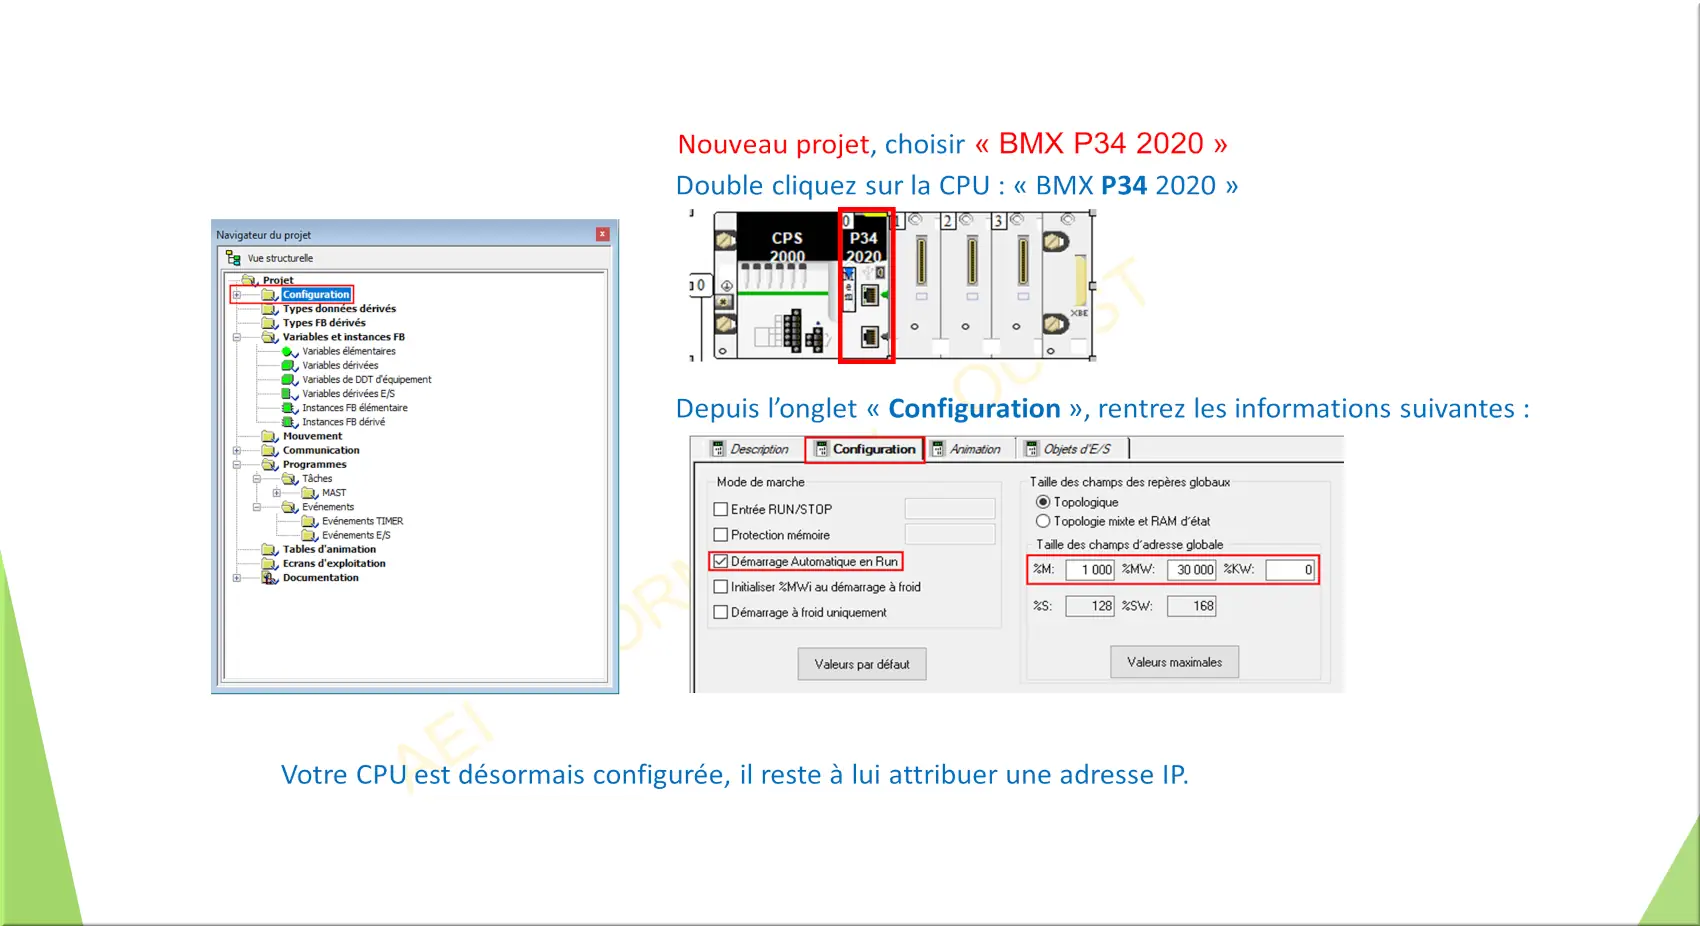The width and height of the screenshot is (1700, 926).
Task: Collapse the Tâches tree node
Action: click(256, 479)
